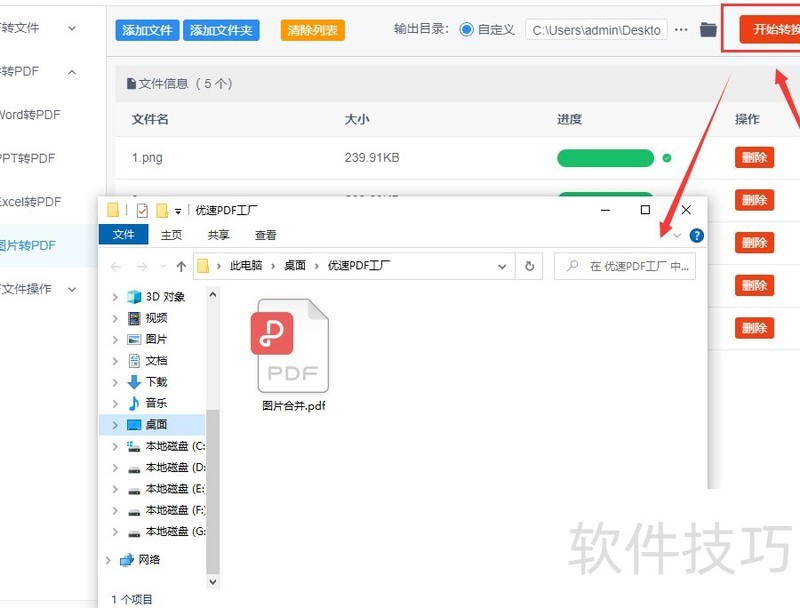Open the 文件 tab in Explorer ribbon
The width and height of the screenshot is (800, 608).
coord(123,235)
